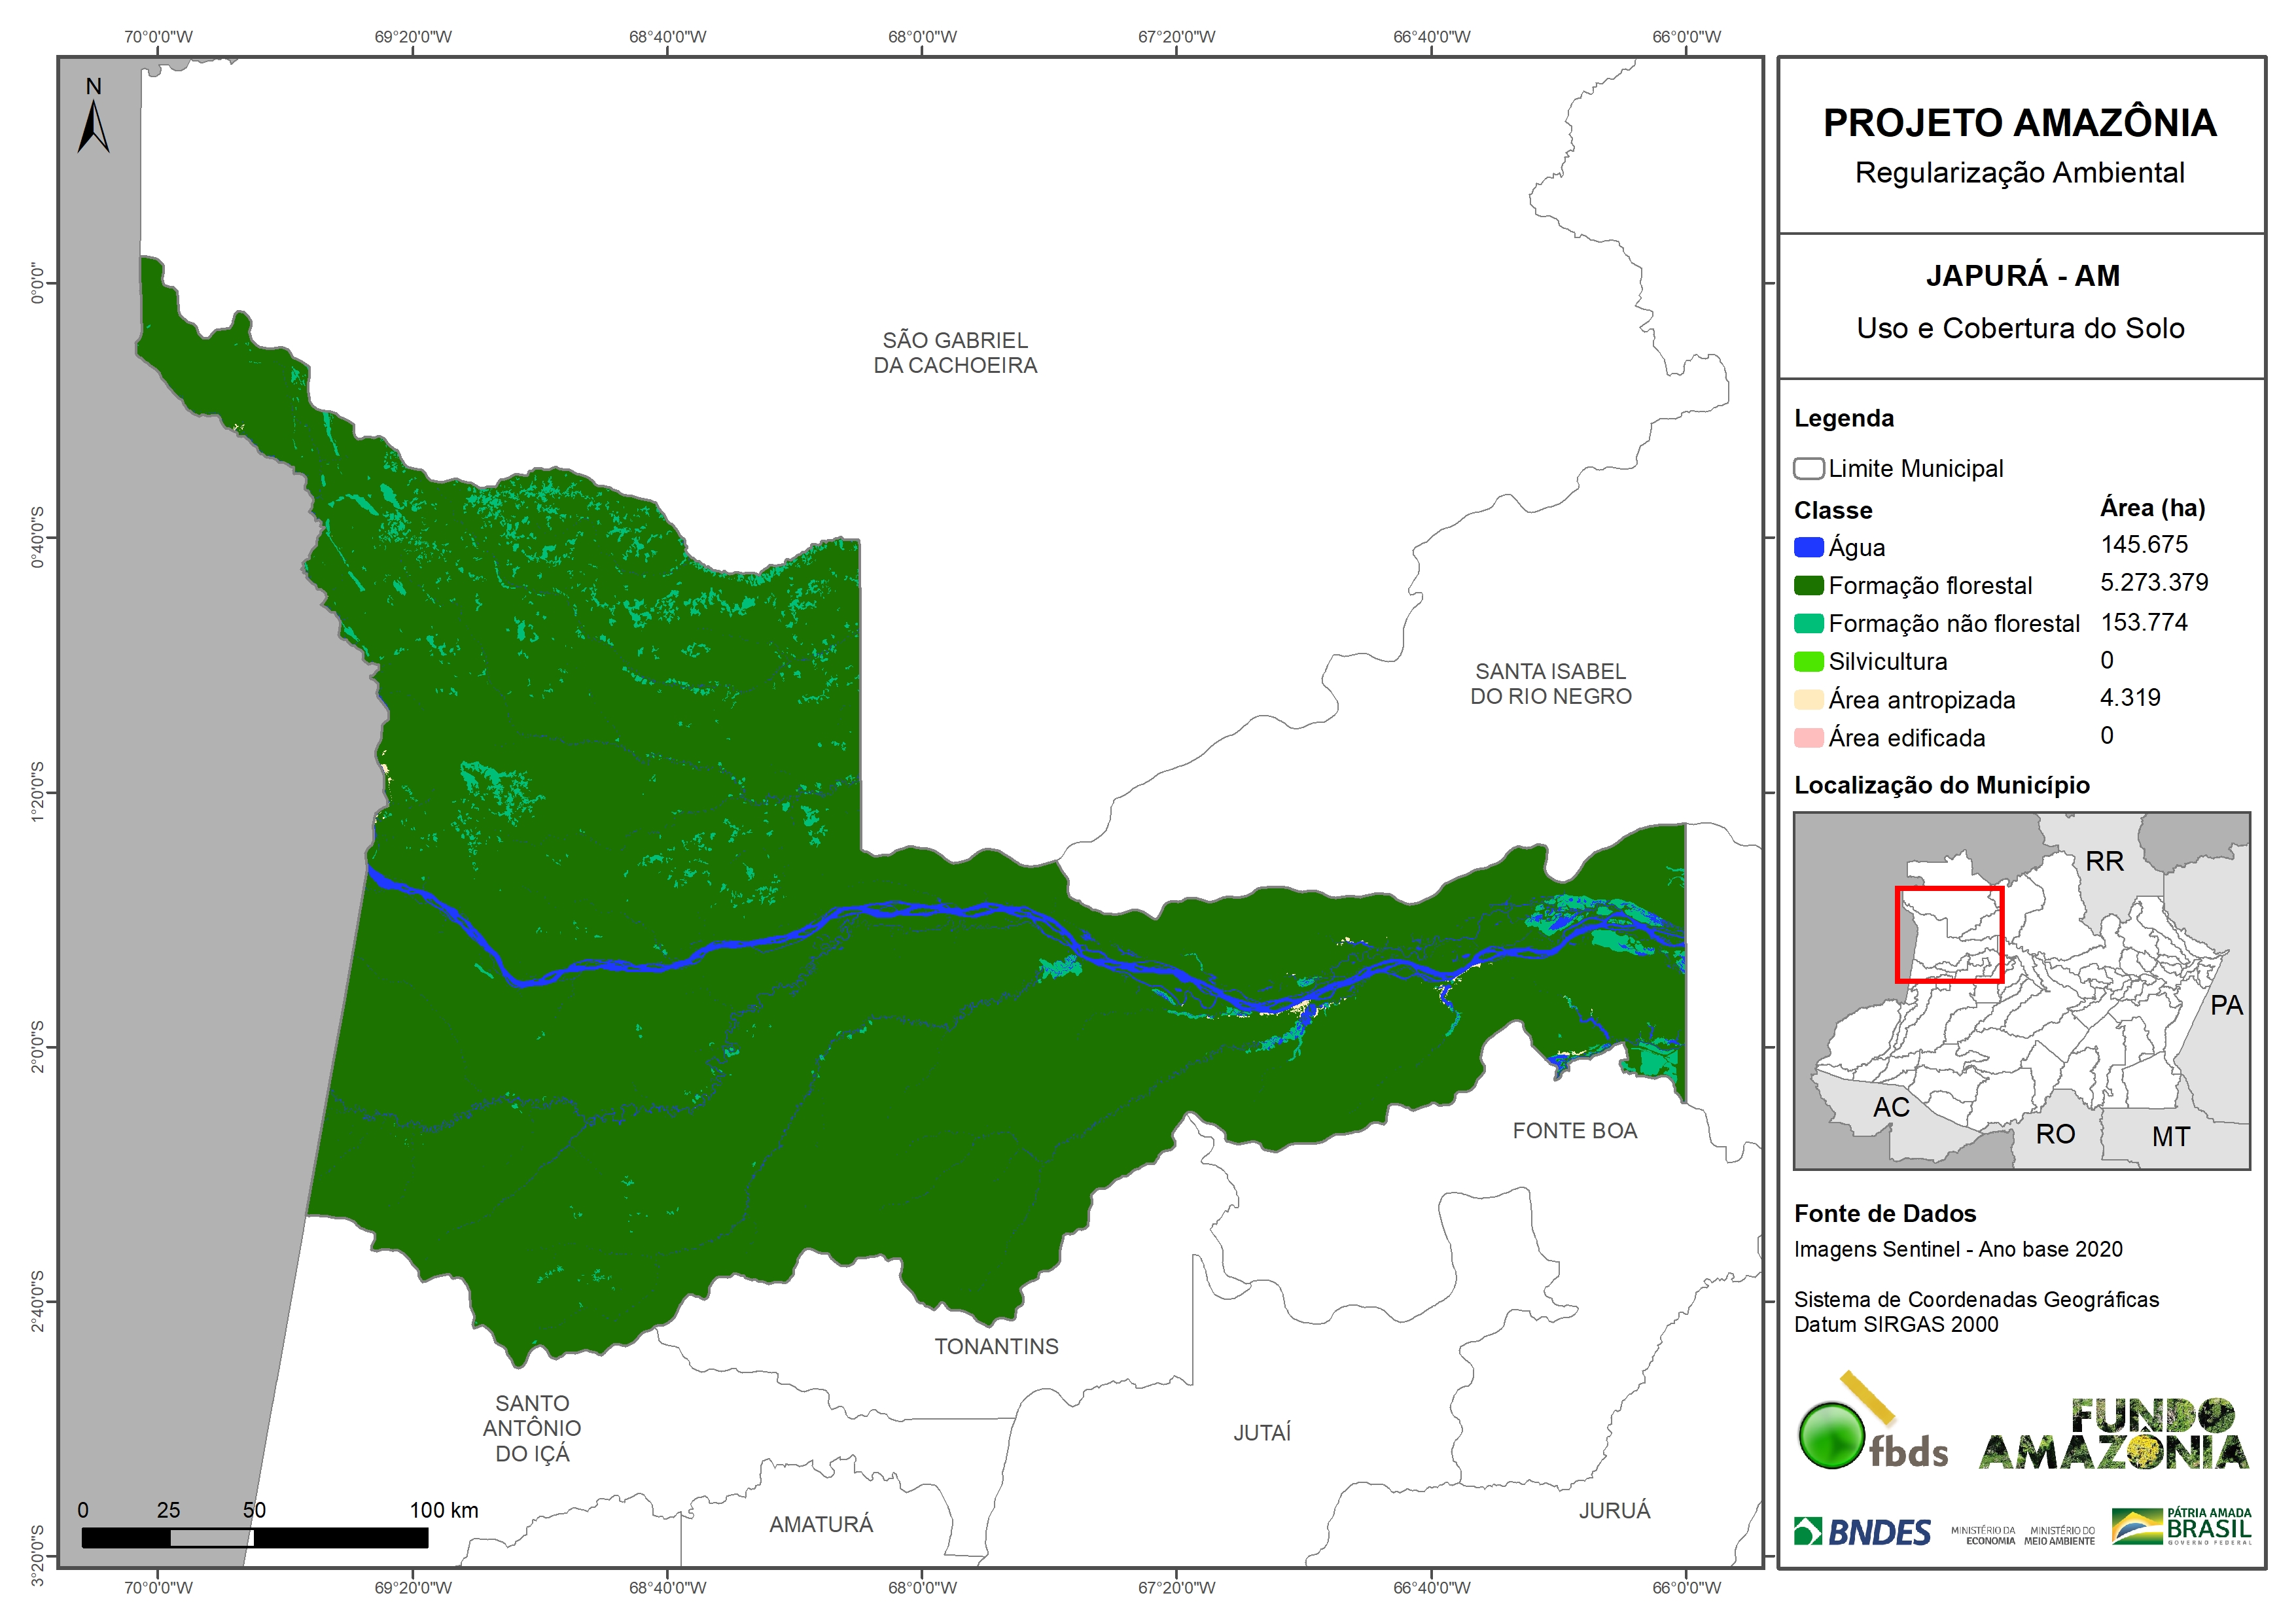Click the Santa Isabel do Rio Negro label
Viewport: 2296px width, 1623px height.
tap(1550, 683)
